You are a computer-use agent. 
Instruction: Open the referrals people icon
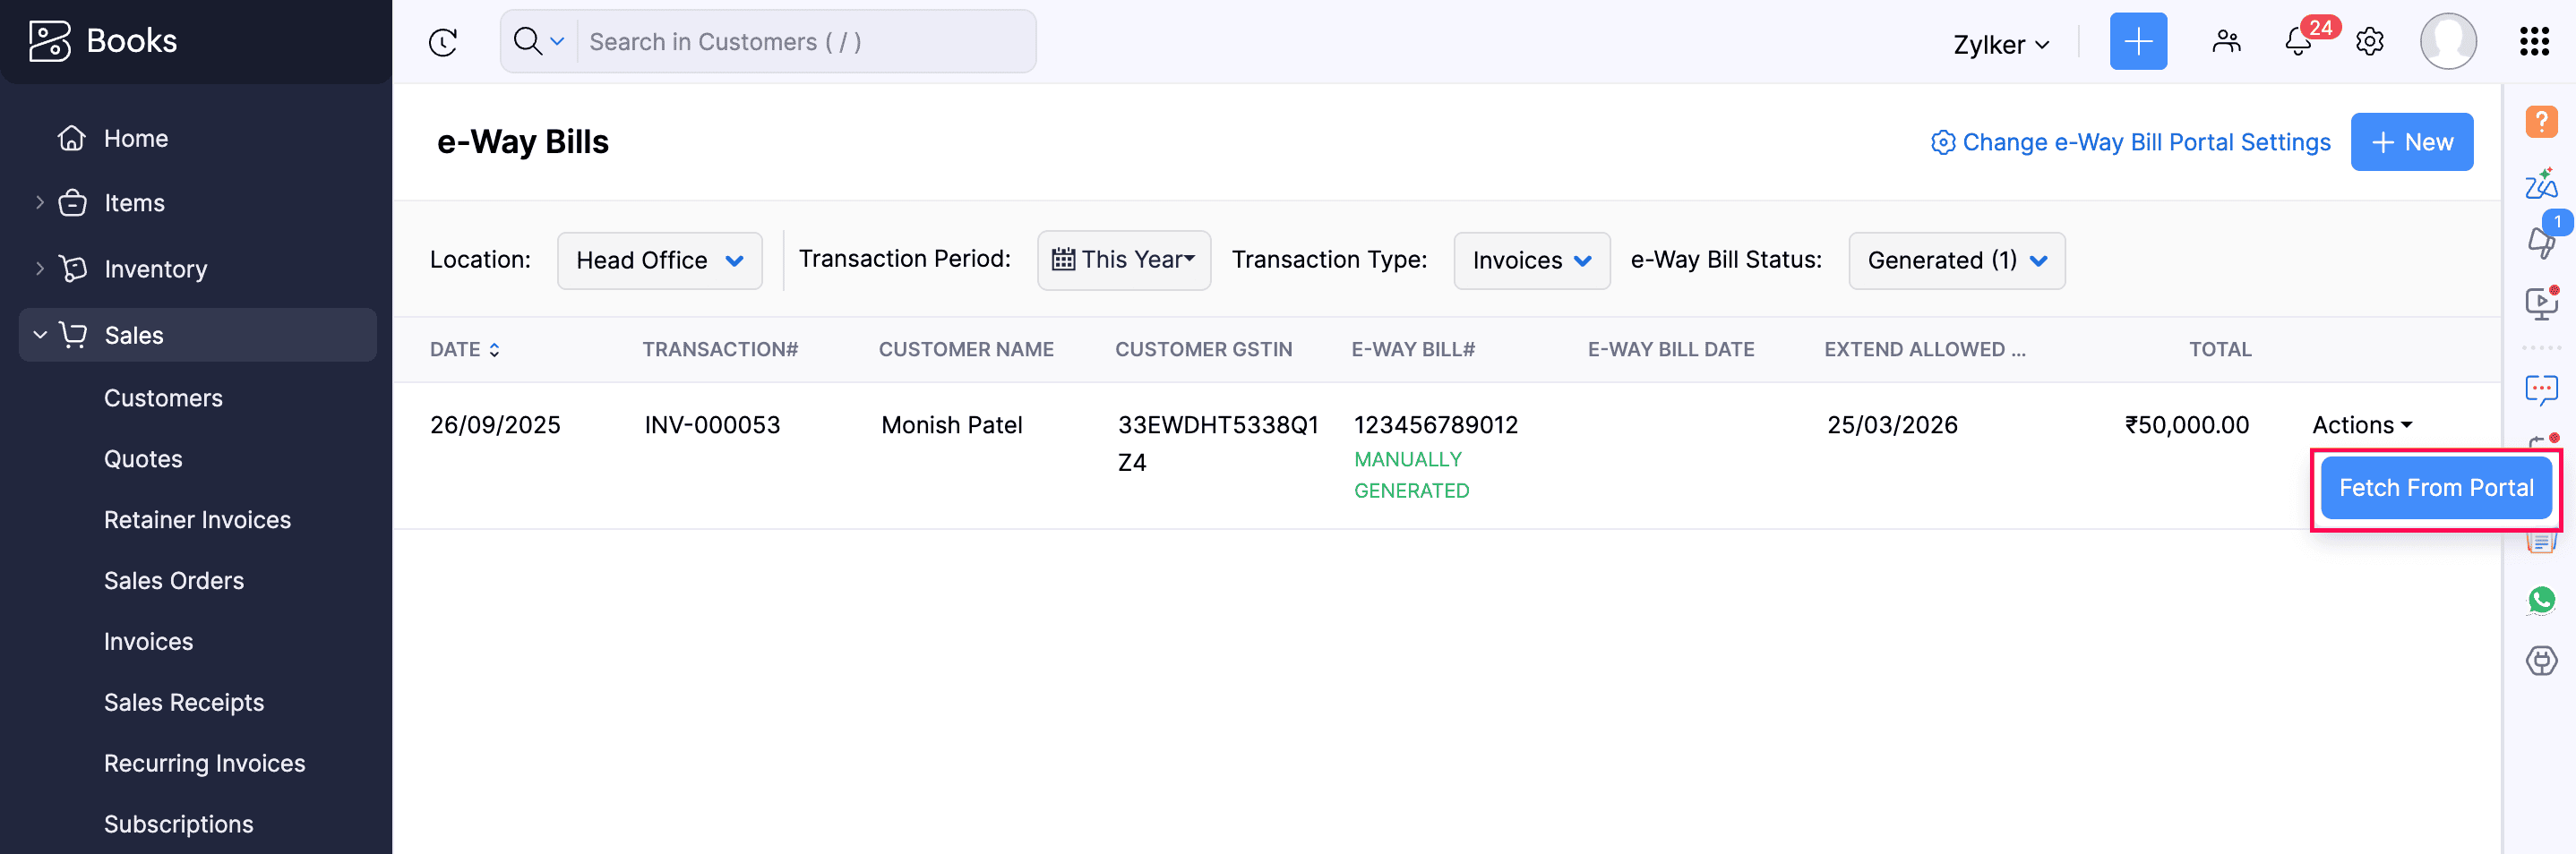pyautogui.click(x=2225, y=42)
